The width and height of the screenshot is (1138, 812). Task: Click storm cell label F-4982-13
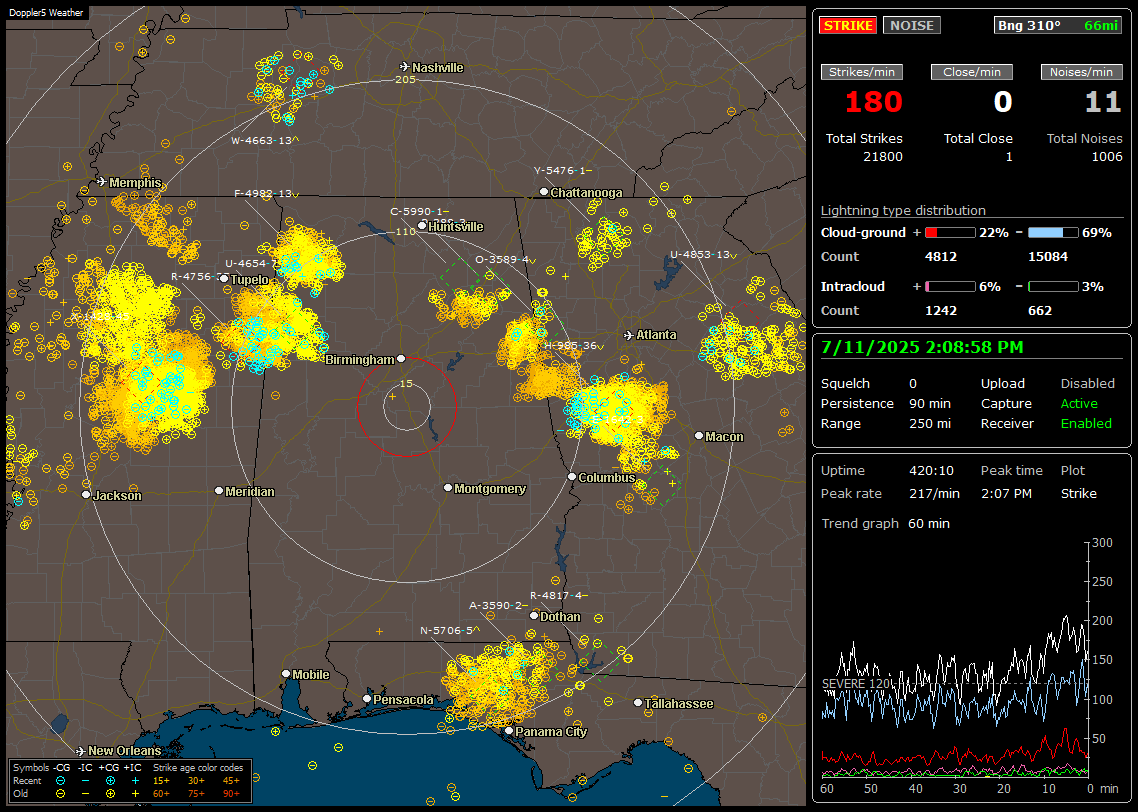(x=266, y=194)
